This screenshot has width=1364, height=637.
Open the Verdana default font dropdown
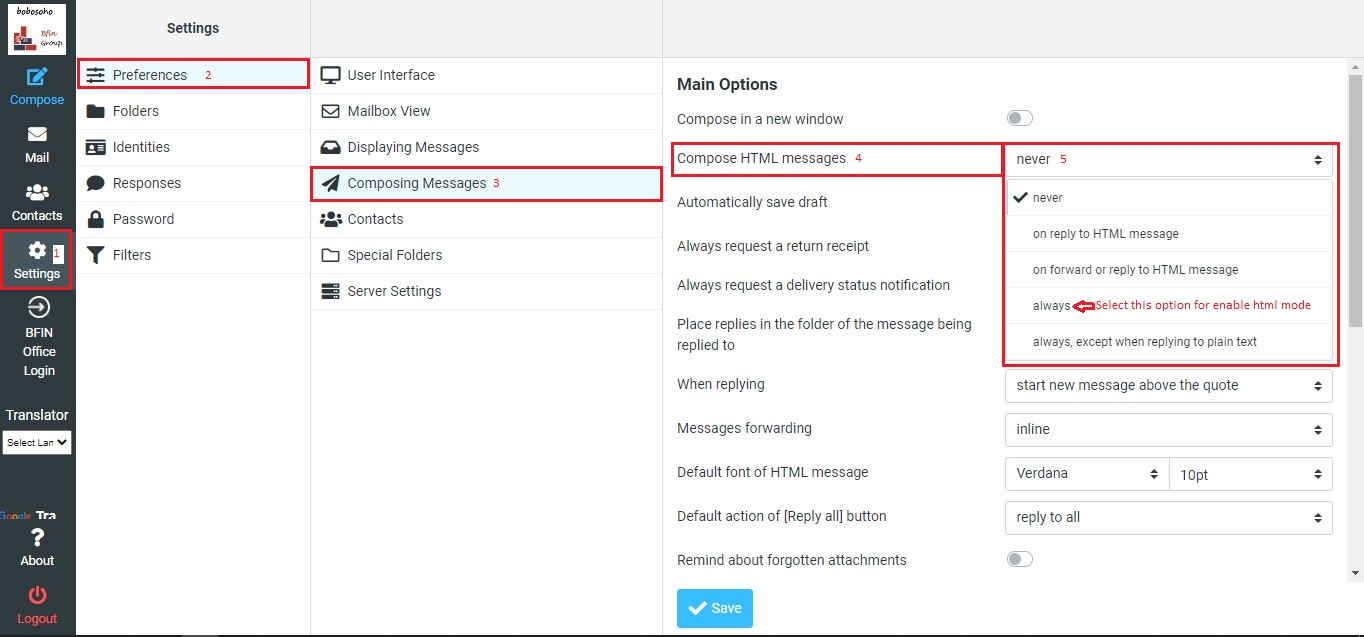coord(1085,473)
